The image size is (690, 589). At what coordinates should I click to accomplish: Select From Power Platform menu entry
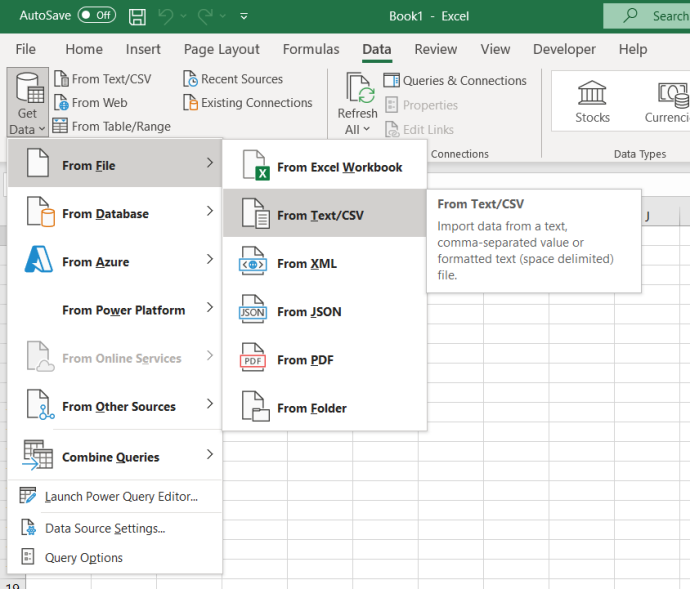[114, 309]
